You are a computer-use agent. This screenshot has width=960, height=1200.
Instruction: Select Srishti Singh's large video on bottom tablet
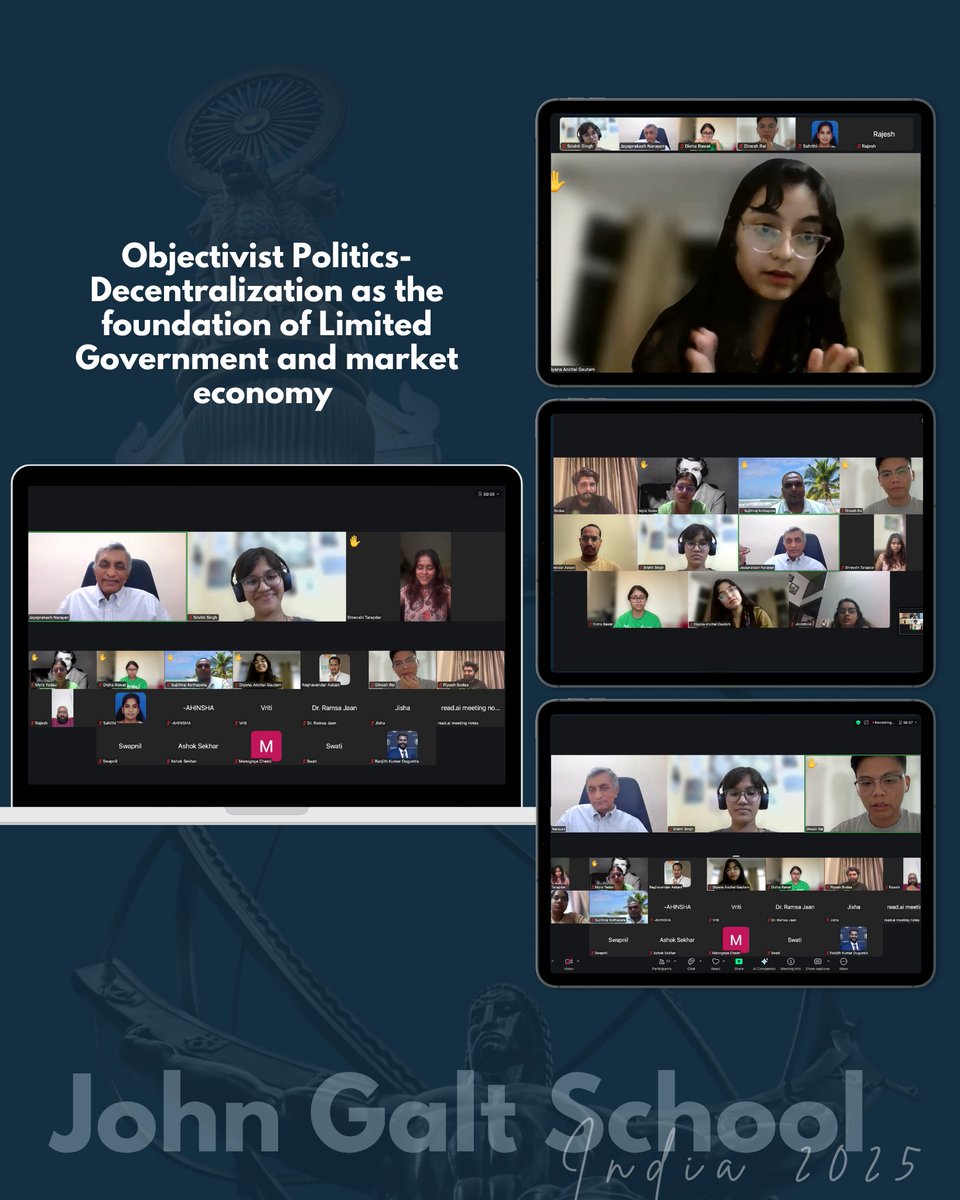[736, 794]
